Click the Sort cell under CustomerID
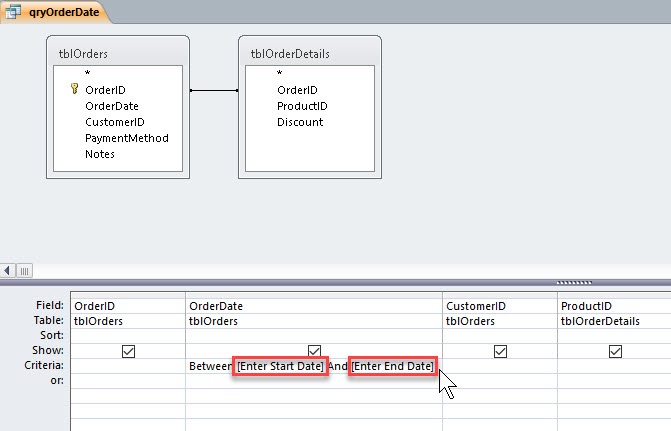Screen dimensions: 671x431 point(500,336)
